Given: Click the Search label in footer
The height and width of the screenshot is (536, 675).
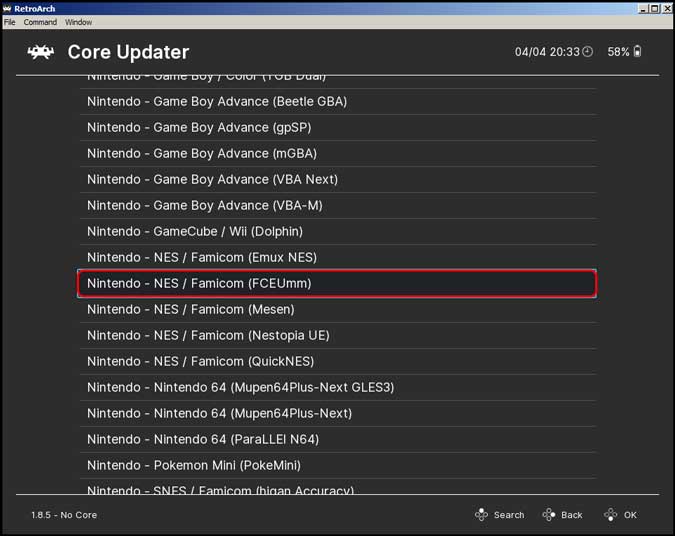Looking at the screenshot, I should click(509, 515).
